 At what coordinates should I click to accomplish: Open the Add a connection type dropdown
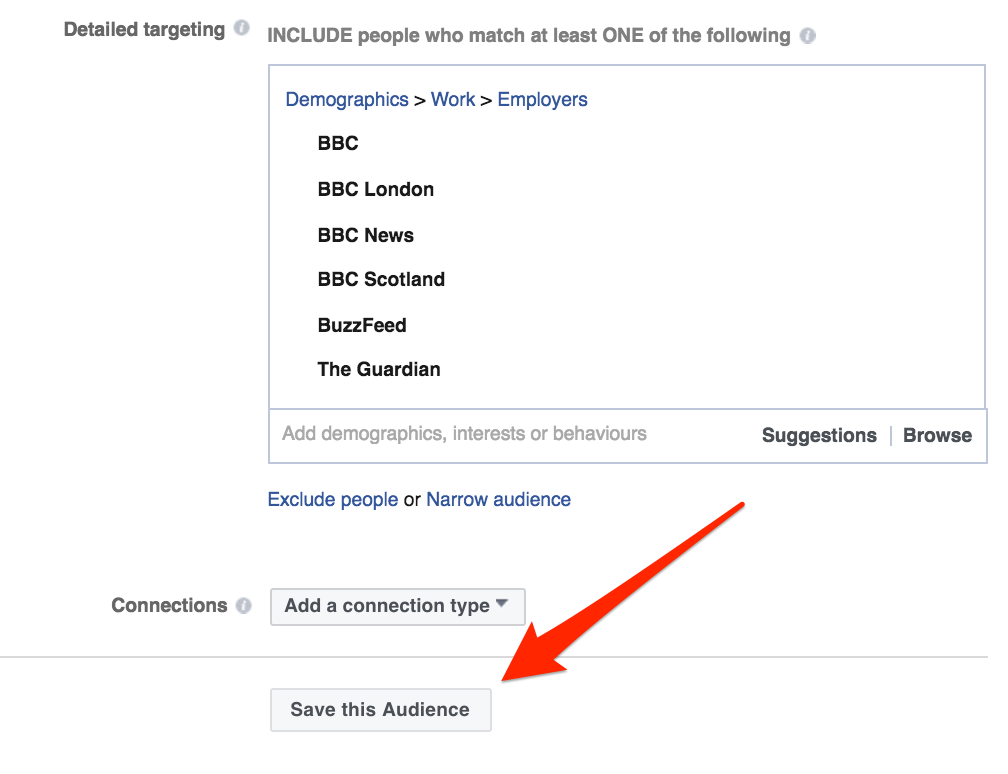click(x=397, y=606)
